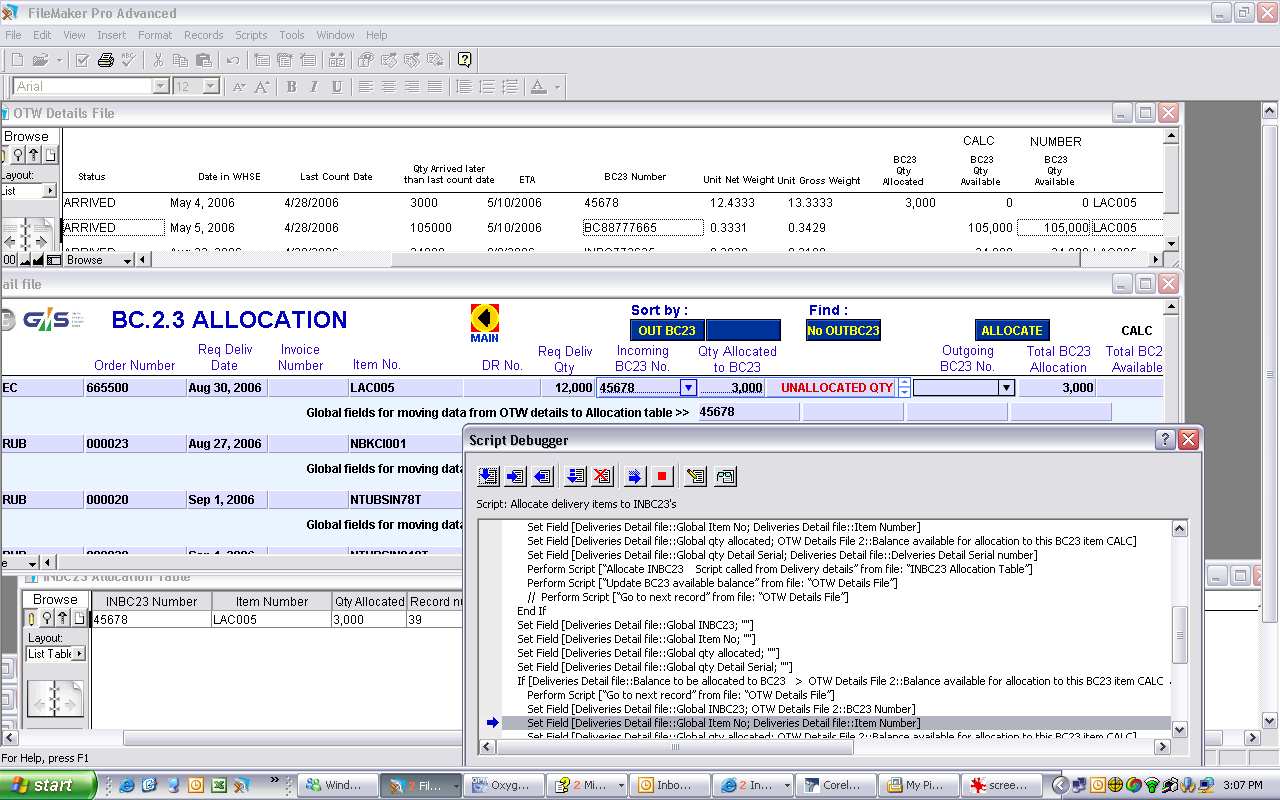Image resolution: width=1280 pixels, height=800 pixels.
Task: Open Incoming BC23 No. dropdown 45678
Action: (688, 388)
